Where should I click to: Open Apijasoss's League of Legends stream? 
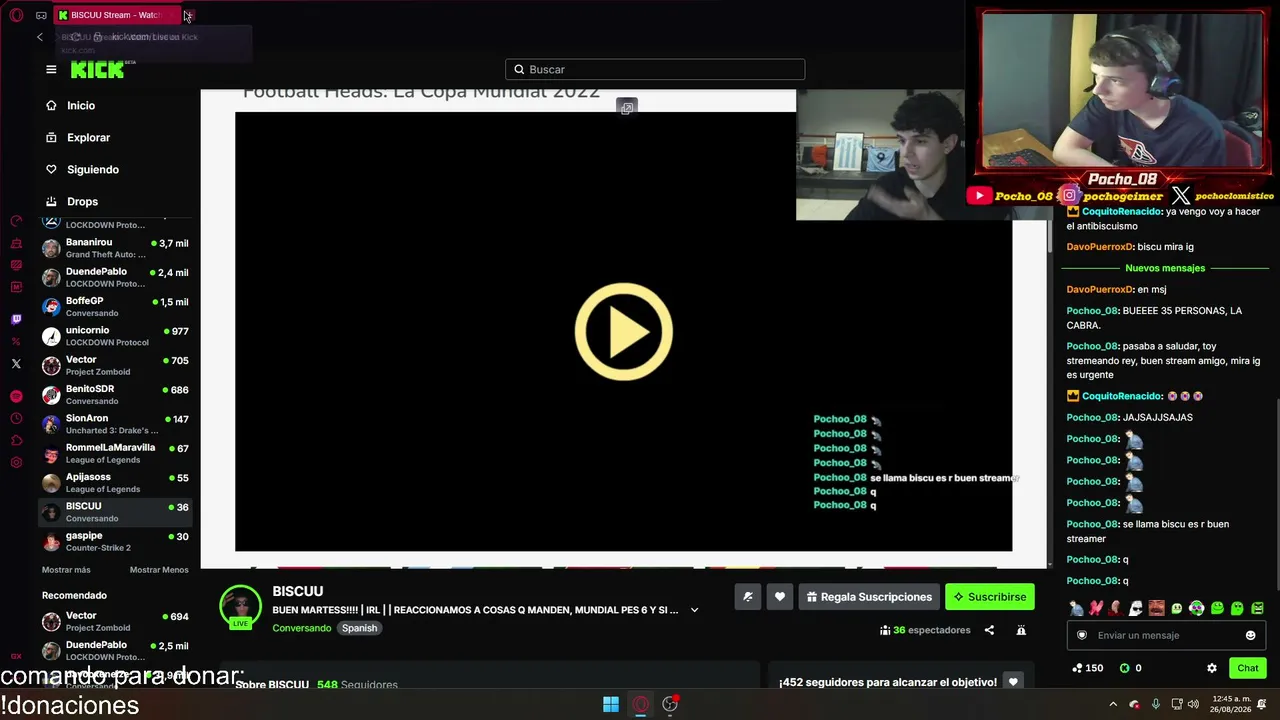tap(115, 483)
